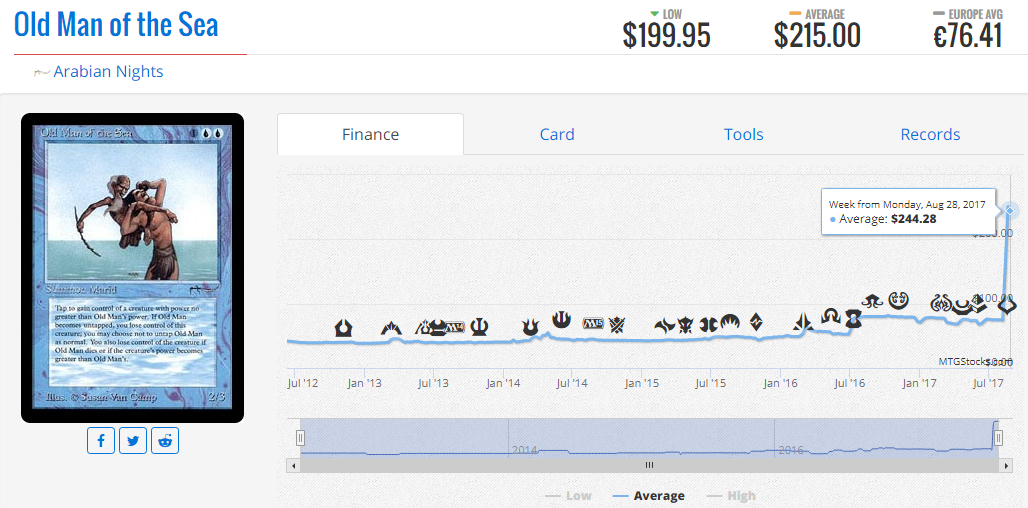Open the Tools tab
Screen dimensions: 1028x508
(x=743, y=134)
